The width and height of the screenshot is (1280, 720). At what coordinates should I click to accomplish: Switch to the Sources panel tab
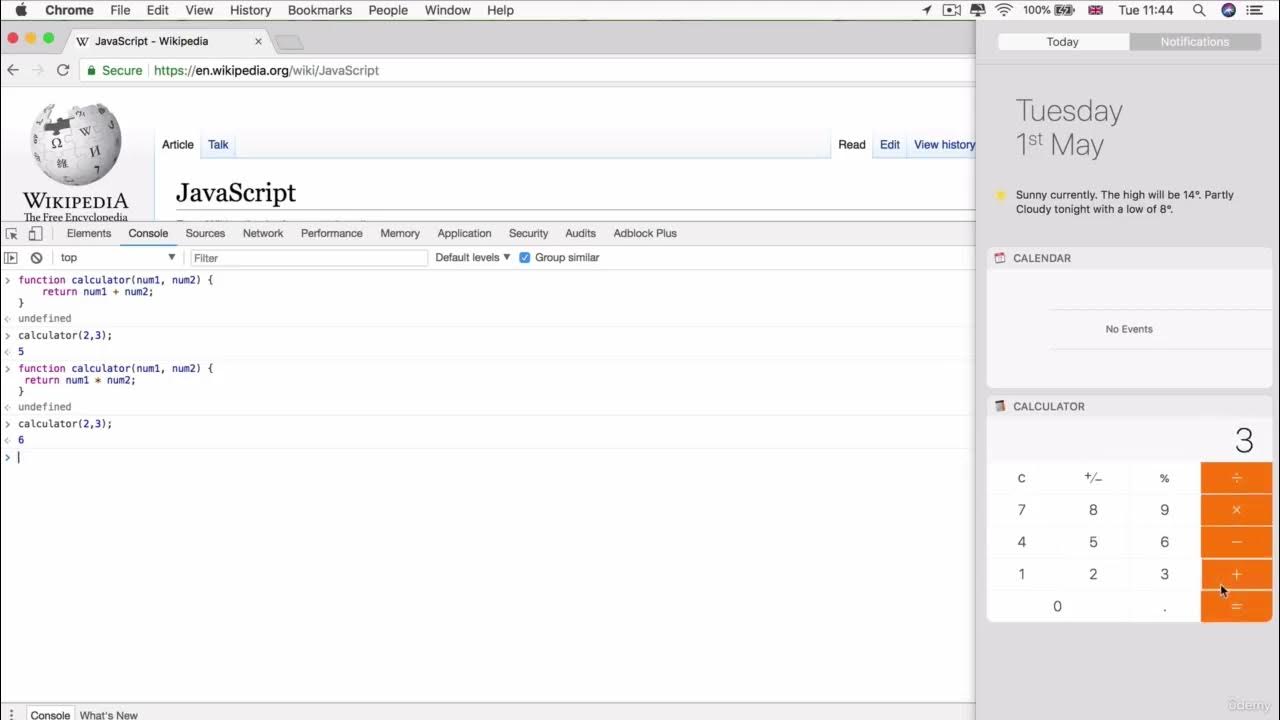(205, 233)
